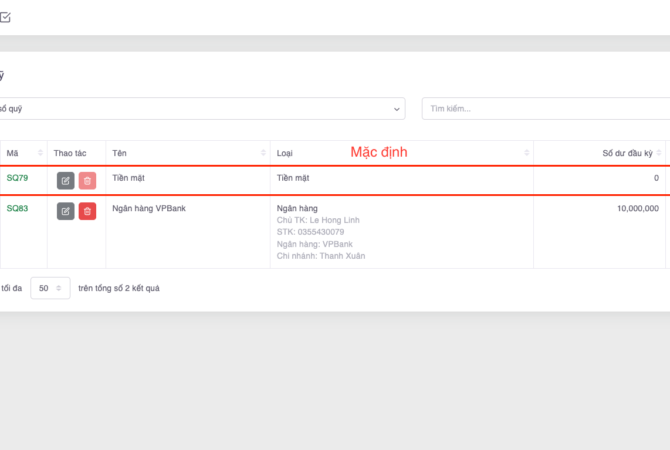Edit the Ngân hàng VPBank fund
The height and width of the screenshot is (450, 670).
pyautogui.click(x=65, y=211)
